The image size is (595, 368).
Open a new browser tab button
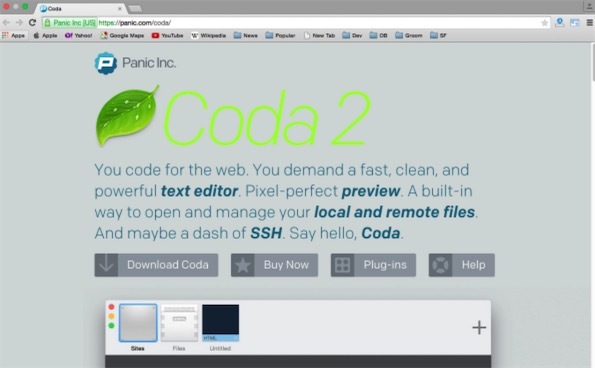[x=135, y=8]
